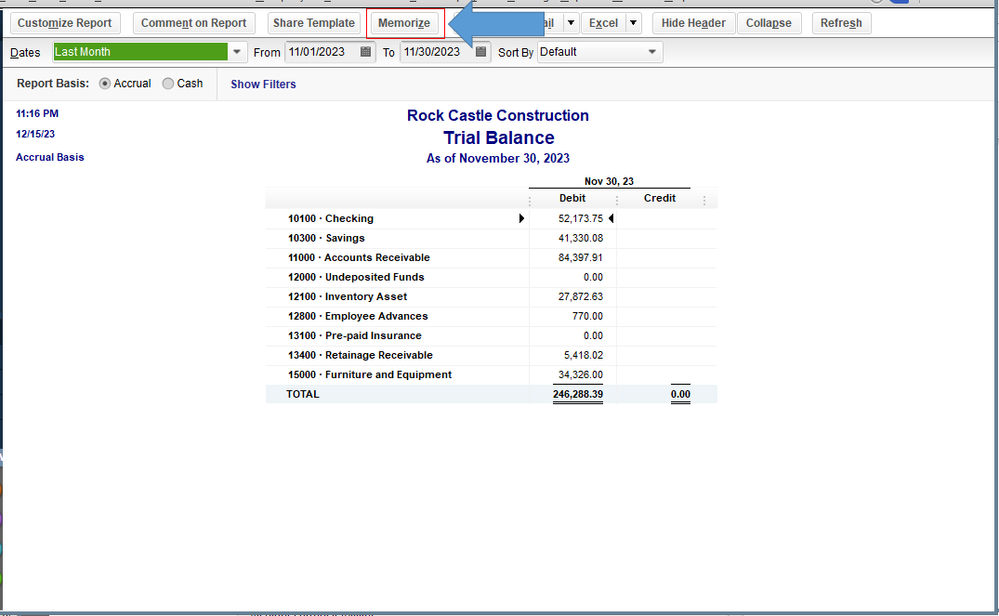Click the 11:16 PM time stamp
The image size is (999, 616).
[37, 113]
